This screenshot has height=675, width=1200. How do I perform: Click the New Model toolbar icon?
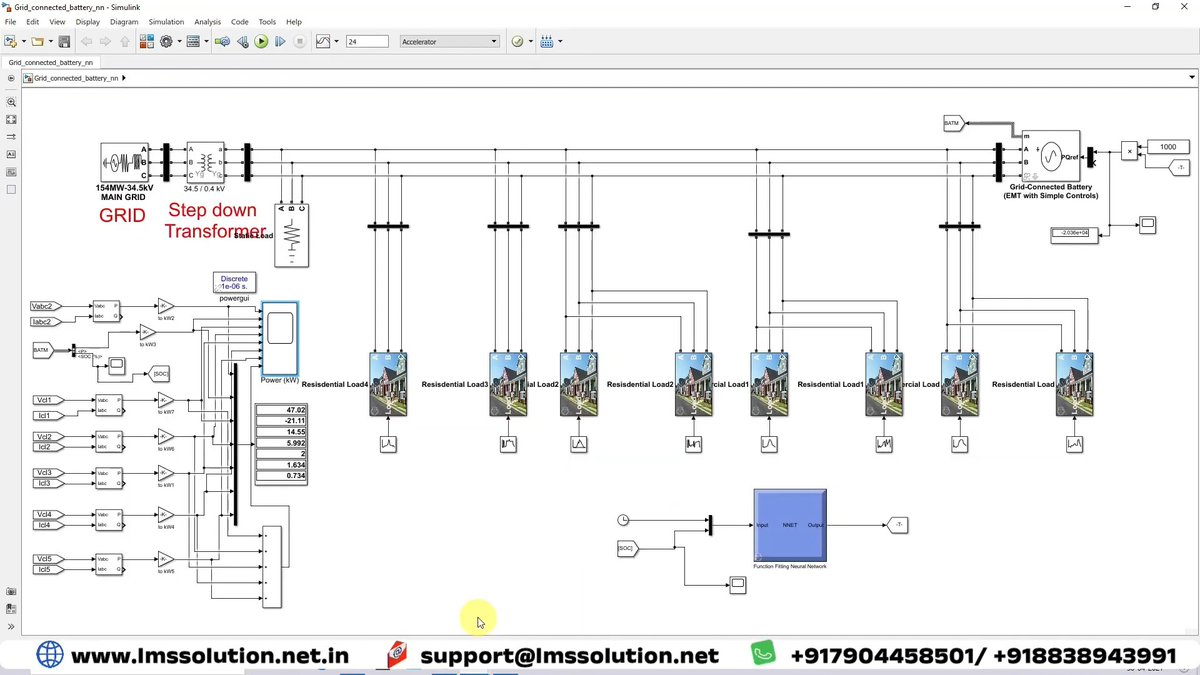(11, 41)
